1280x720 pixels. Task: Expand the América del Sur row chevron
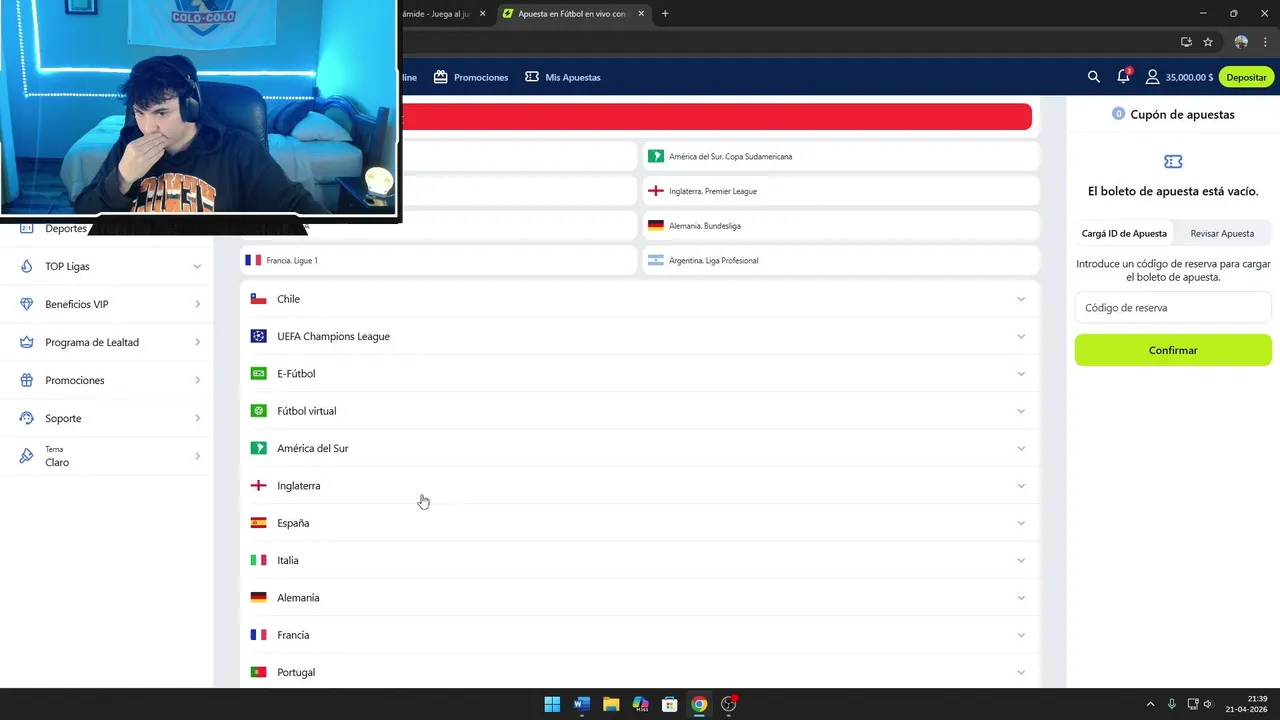click(x=1021, y=448)
